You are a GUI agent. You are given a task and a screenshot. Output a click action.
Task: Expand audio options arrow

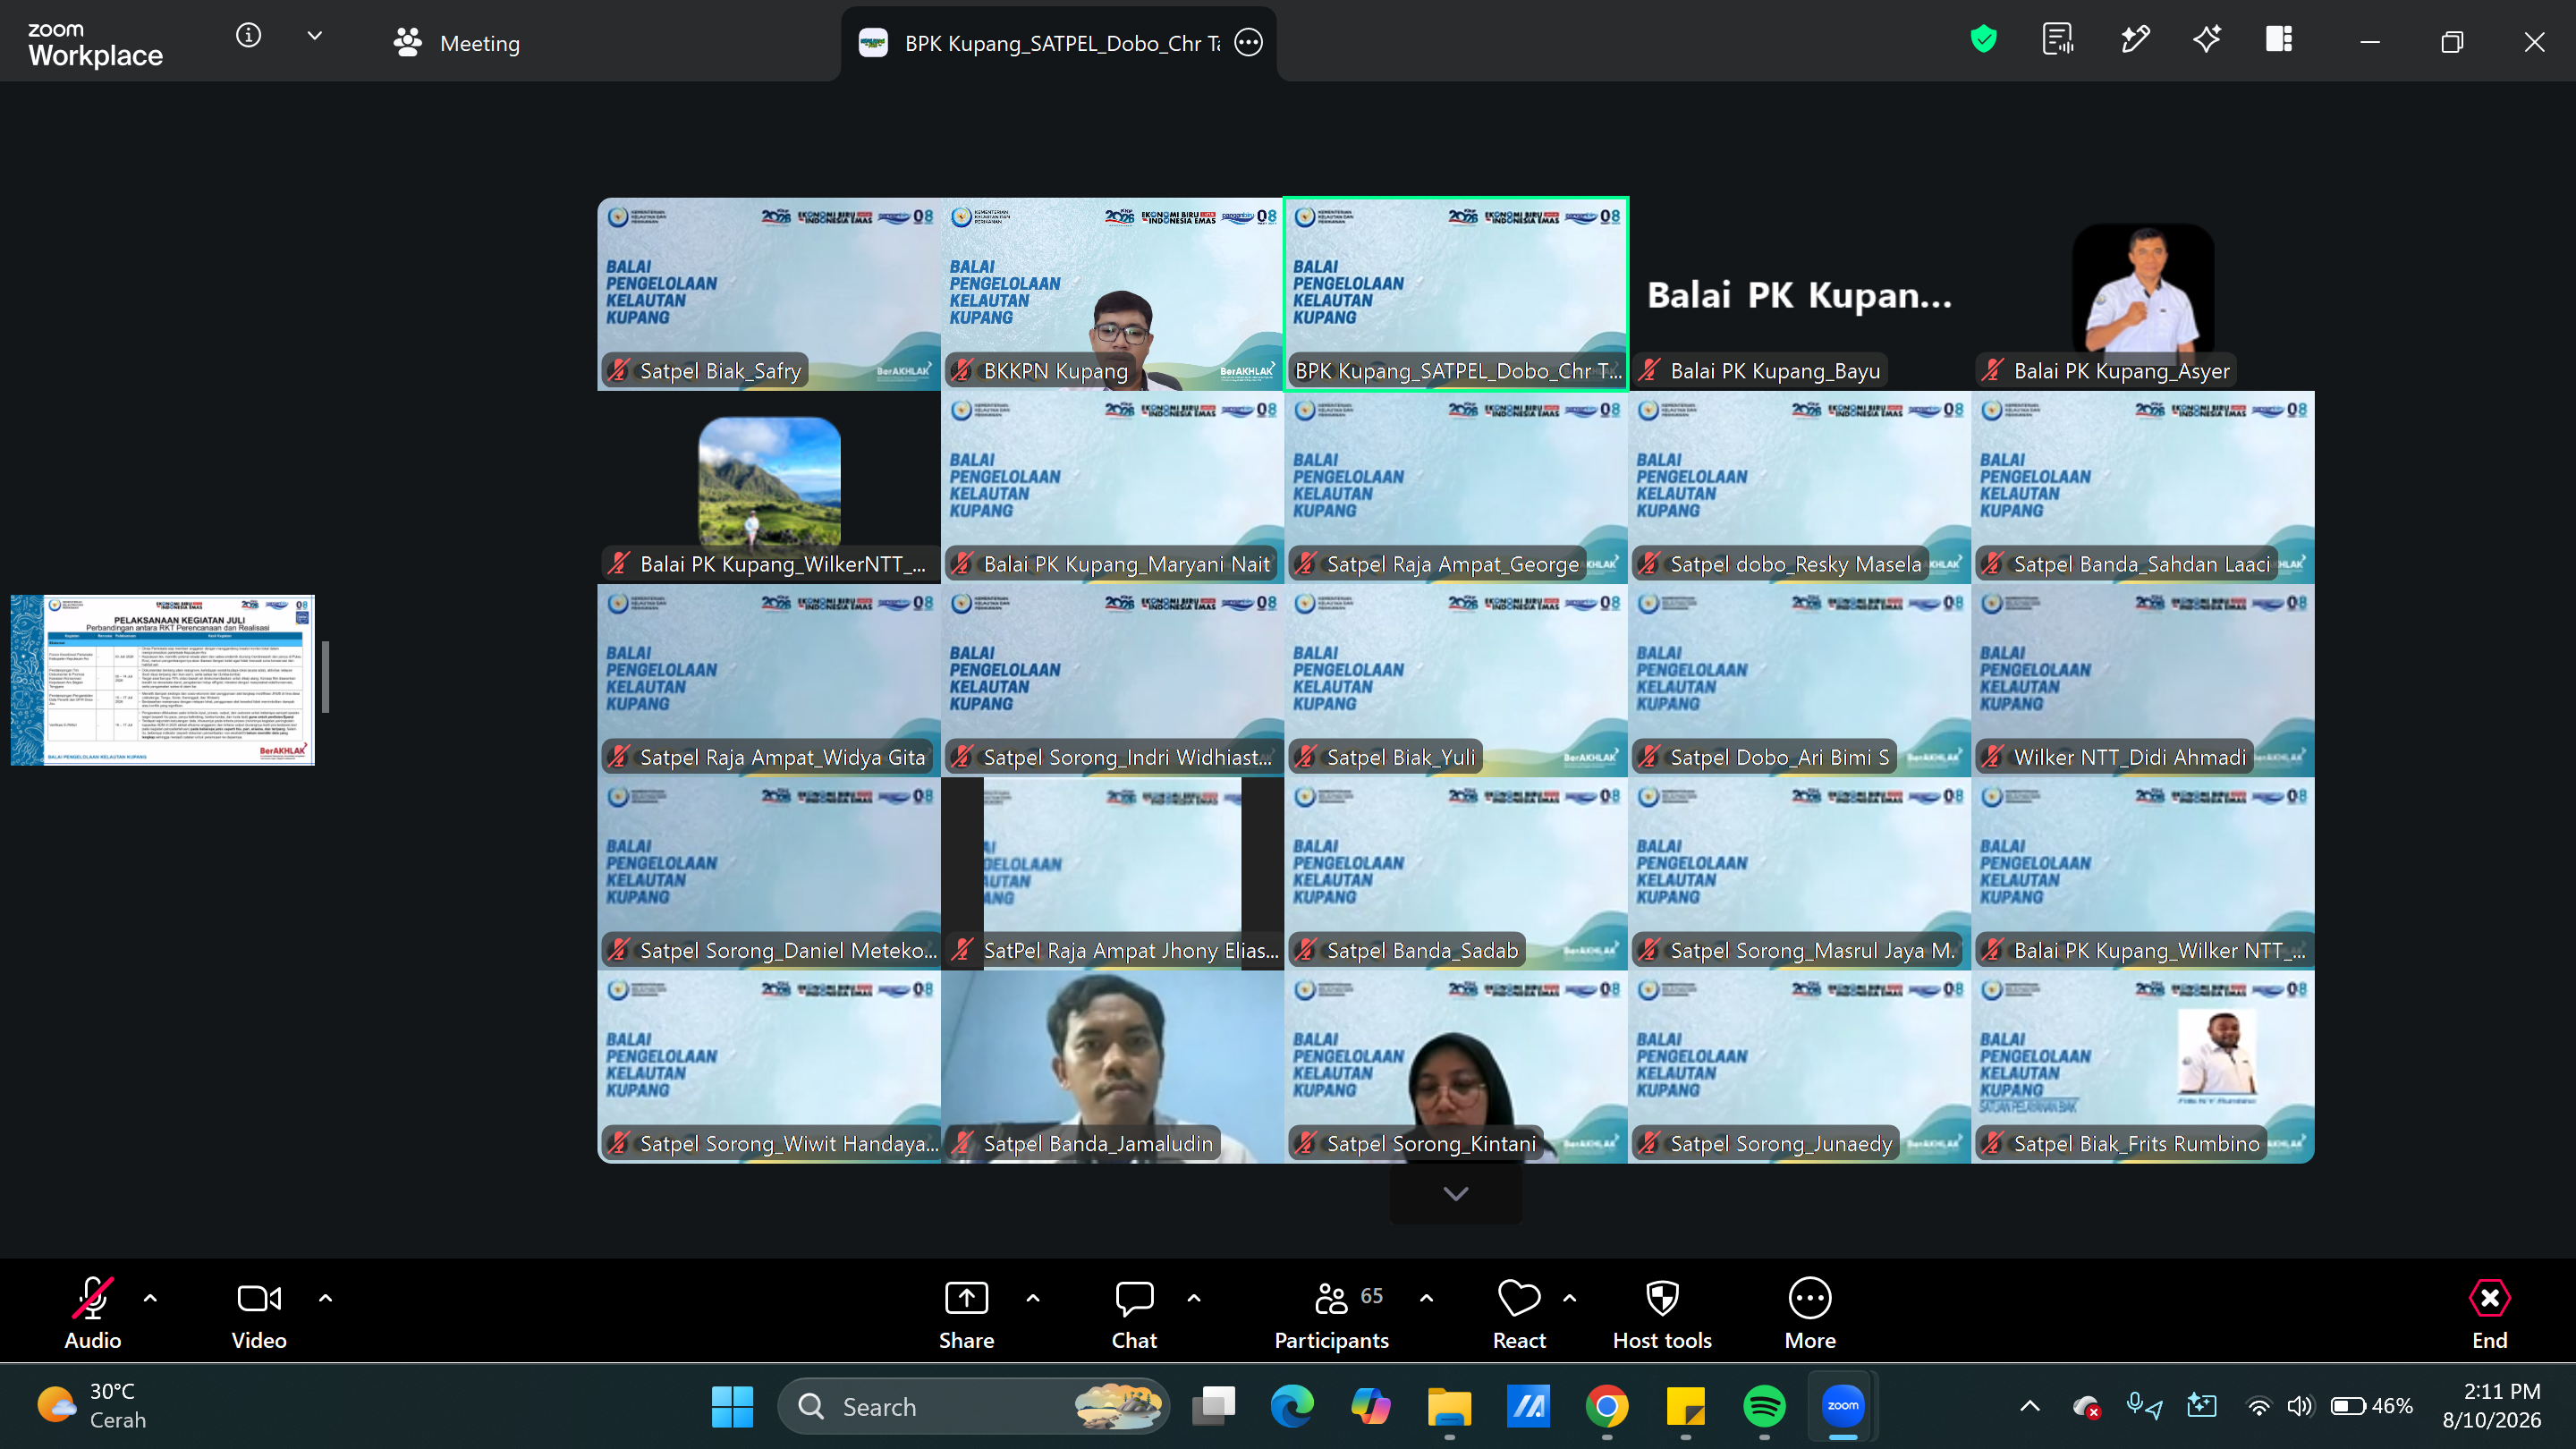(x=150, y=1298)
